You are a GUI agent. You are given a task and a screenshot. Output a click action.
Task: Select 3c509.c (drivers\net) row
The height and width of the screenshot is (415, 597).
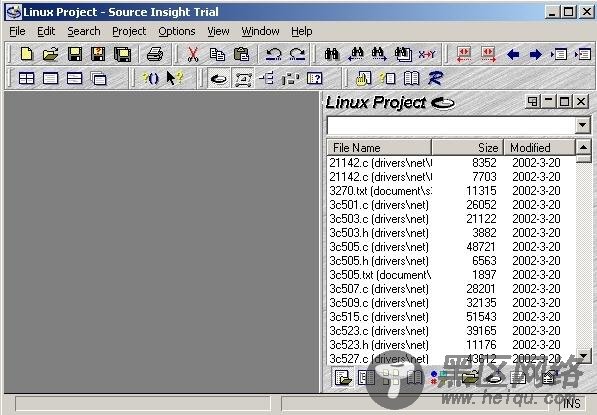[451, 303]
